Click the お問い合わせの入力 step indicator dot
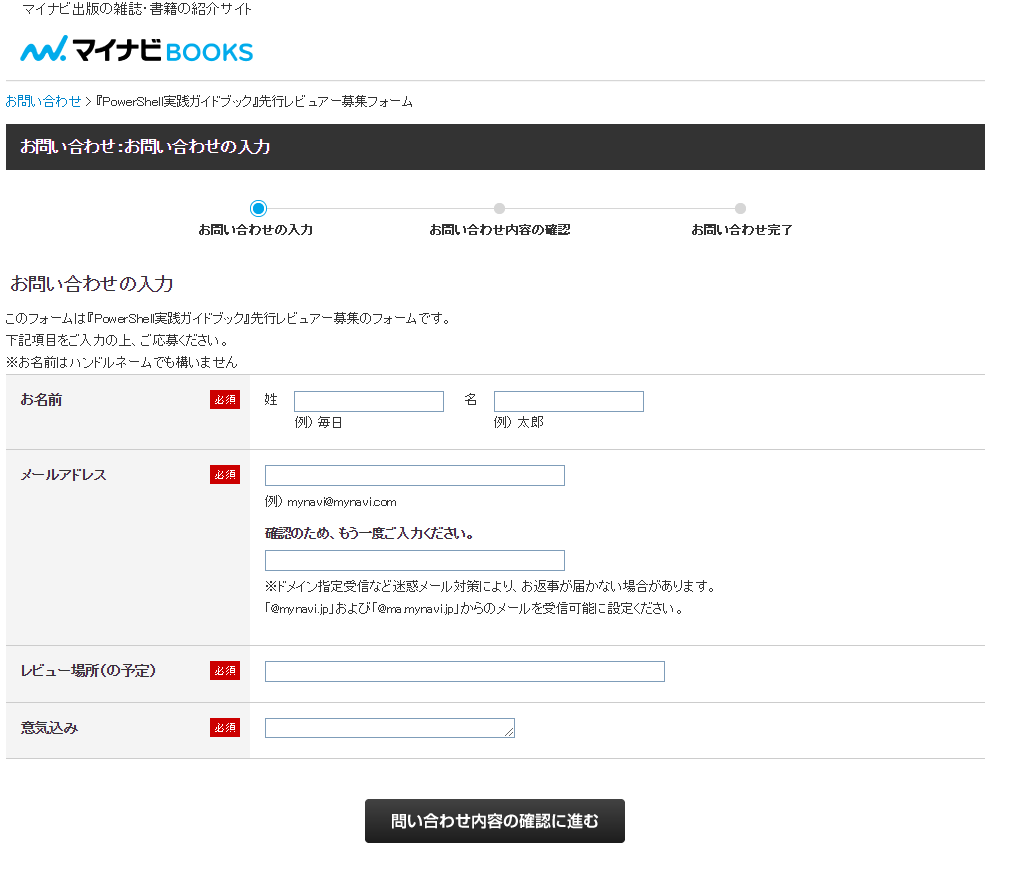 coord(258,208)
